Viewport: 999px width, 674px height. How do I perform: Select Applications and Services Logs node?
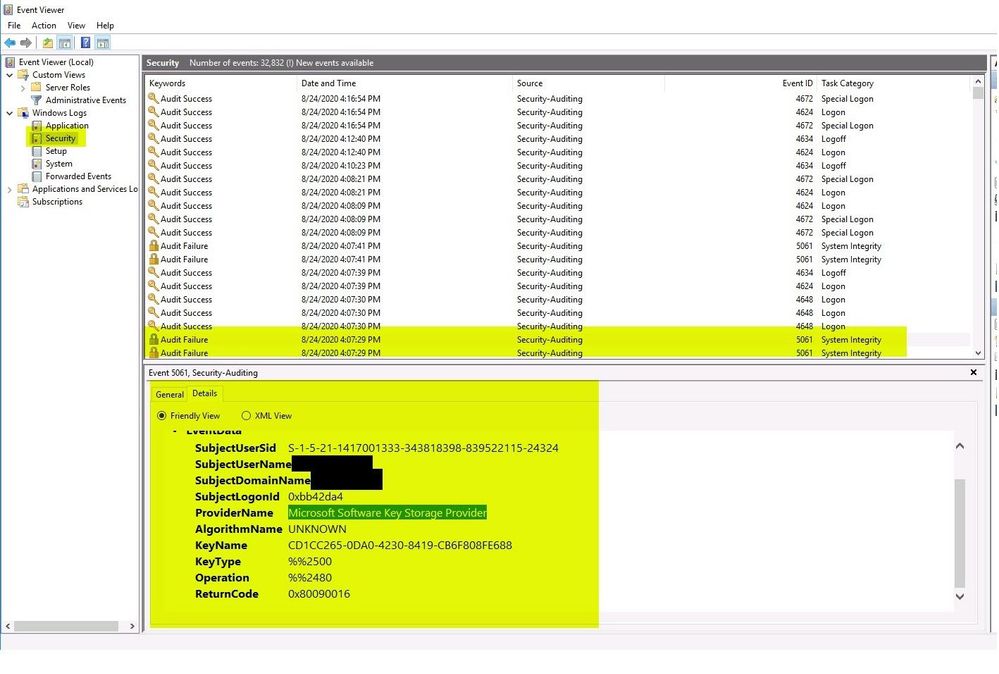(85, 189)
